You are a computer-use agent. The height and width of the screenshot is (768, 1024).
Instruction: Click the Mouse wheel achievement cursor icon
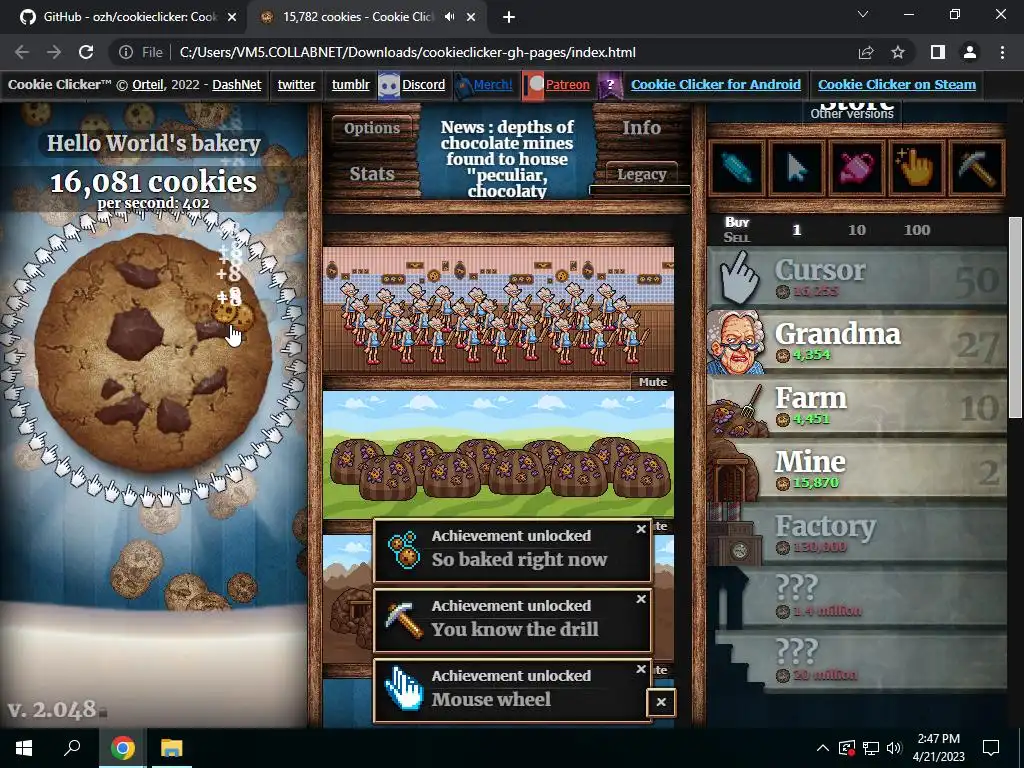pos(404,690)
